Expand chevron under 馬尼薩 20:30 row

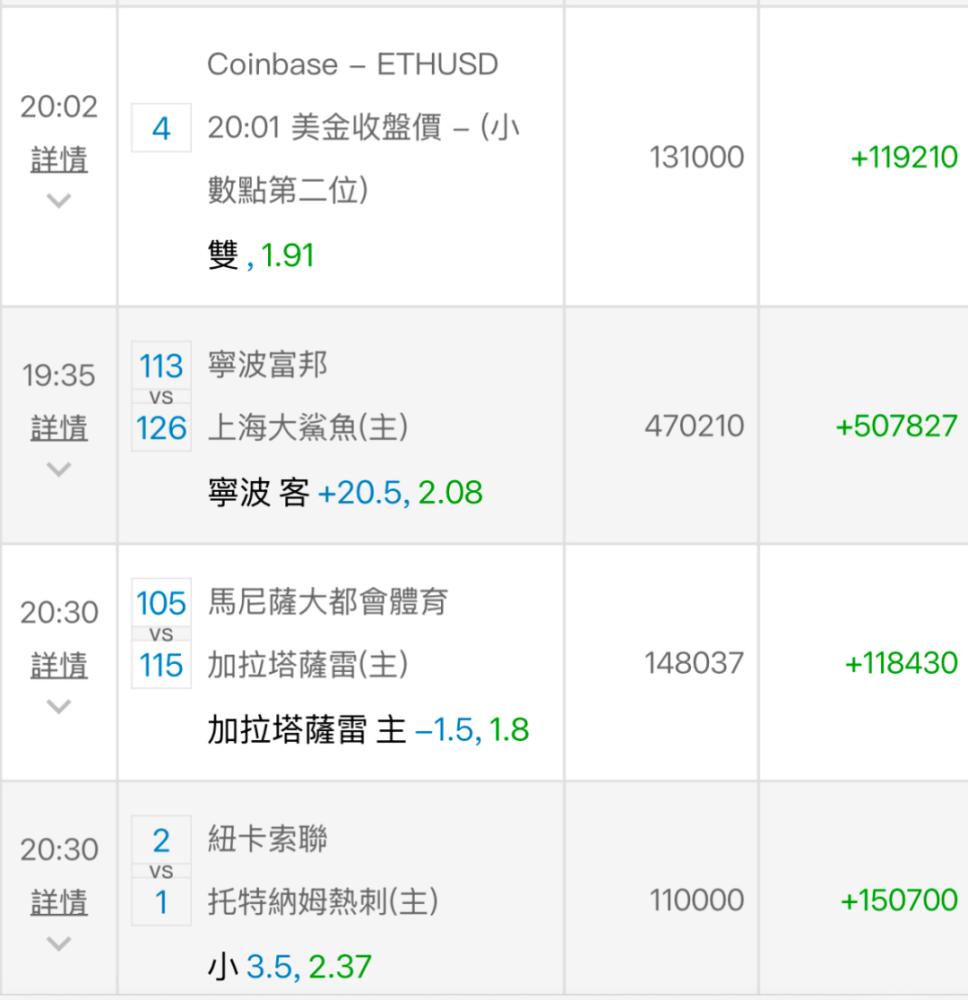[x=59, y=706]
